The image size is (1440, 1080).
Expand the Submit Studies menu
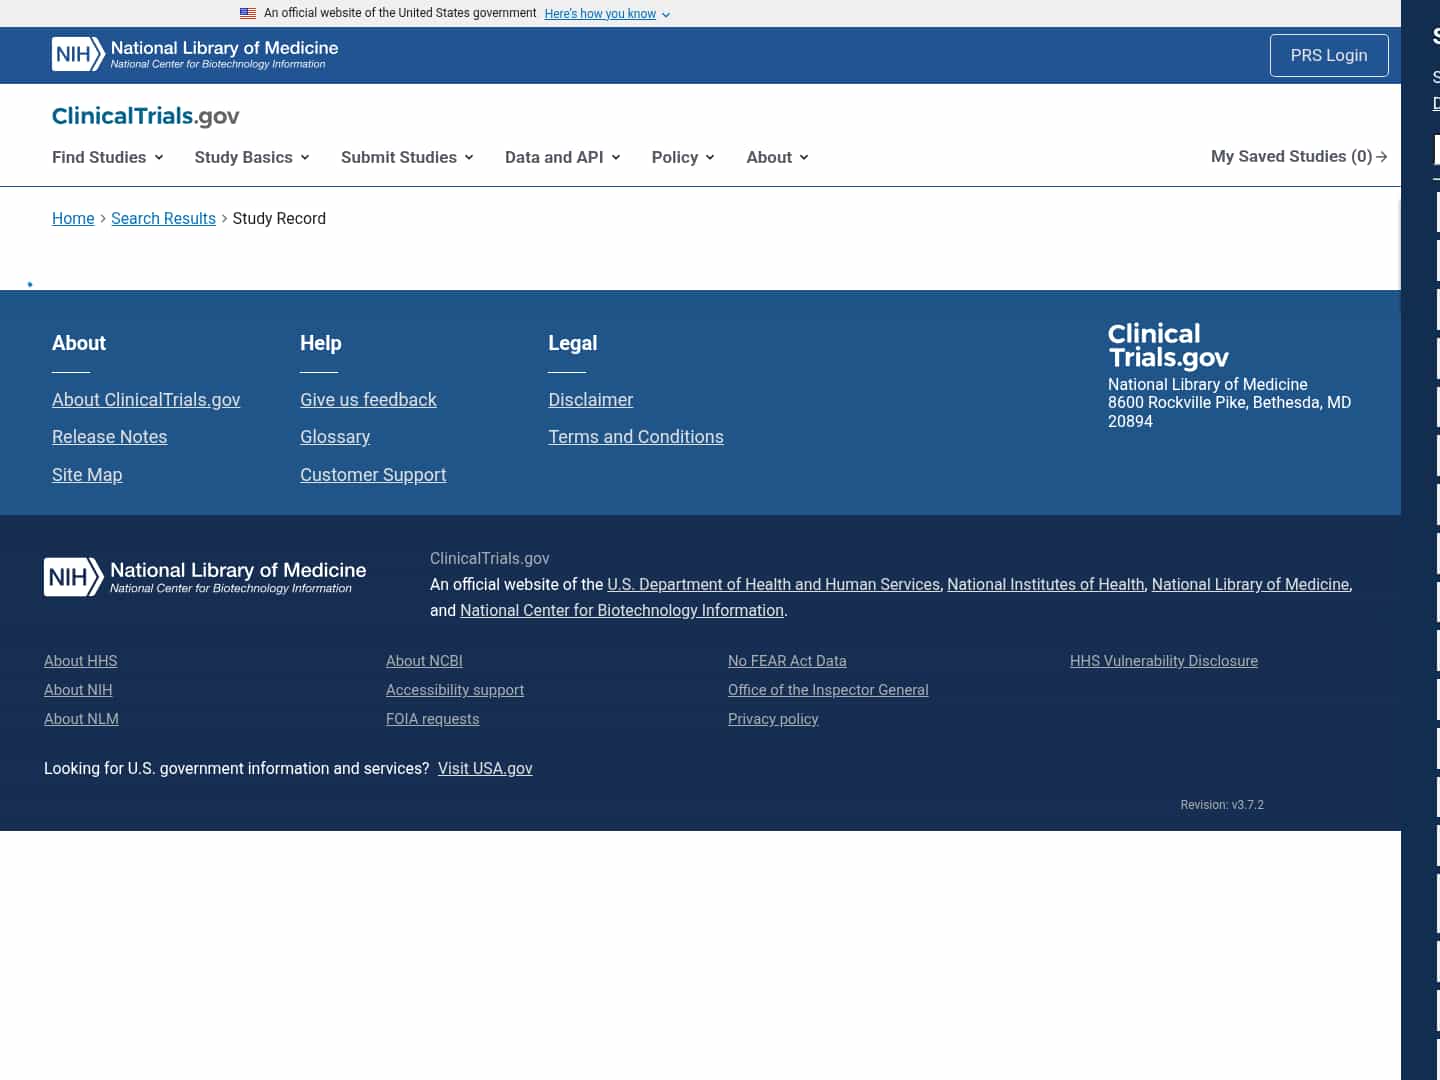coord(407,157)
